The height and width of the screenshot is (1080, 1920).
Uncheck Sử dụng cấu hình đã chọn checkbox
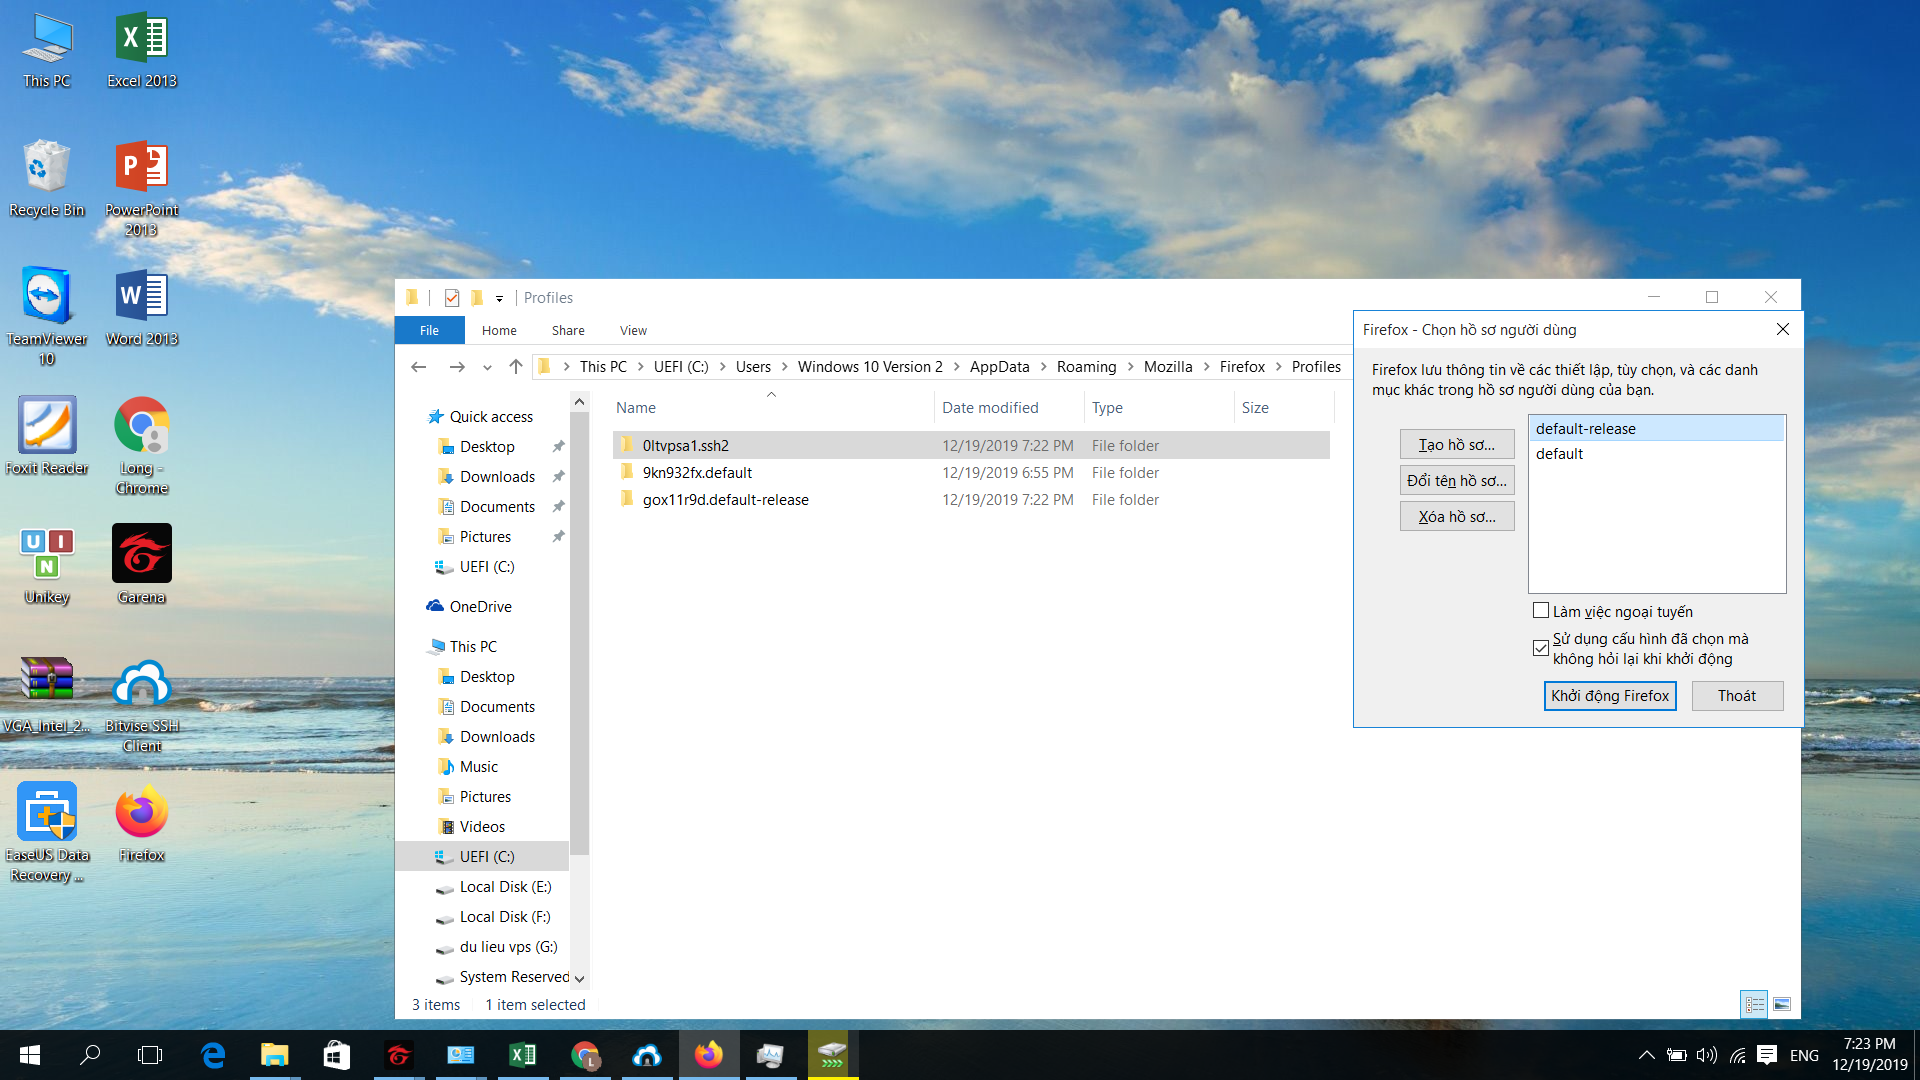point(1541,648)
